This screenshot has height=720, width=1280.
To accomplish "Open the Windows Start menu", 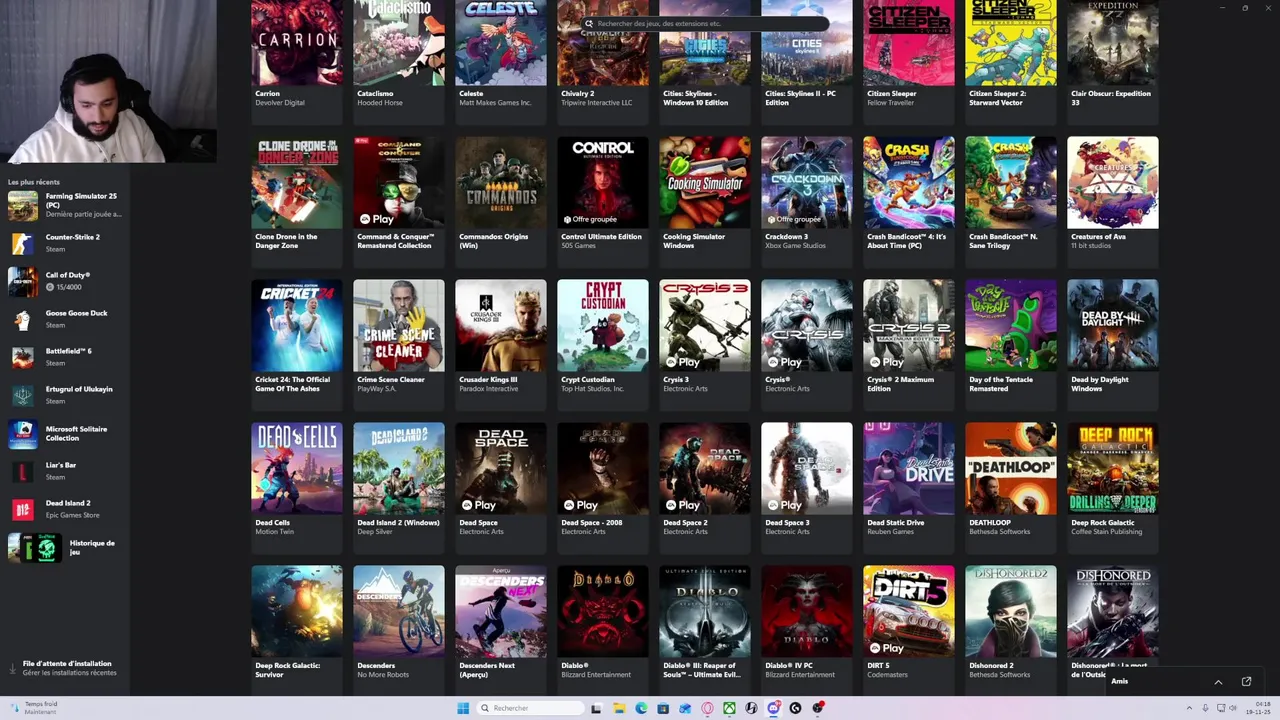I will pyautogui.click(x=463, y=708).
